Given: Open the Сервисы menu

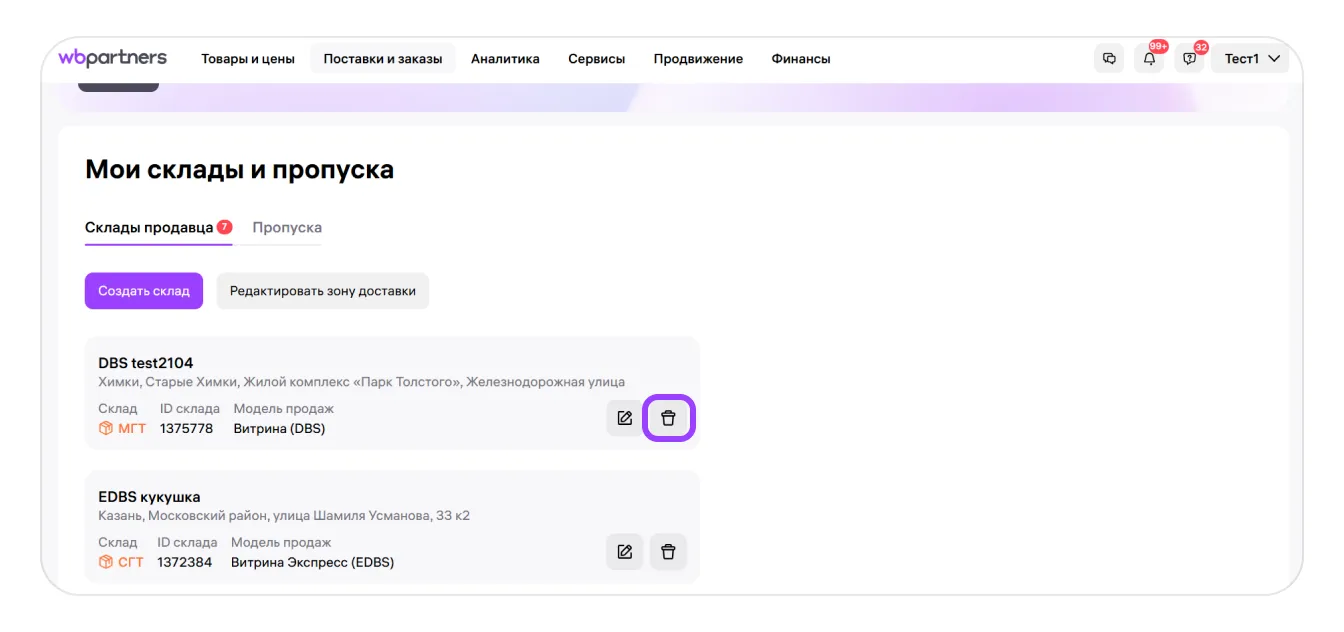Looking at the screenshot, I should tap(596, 59).
